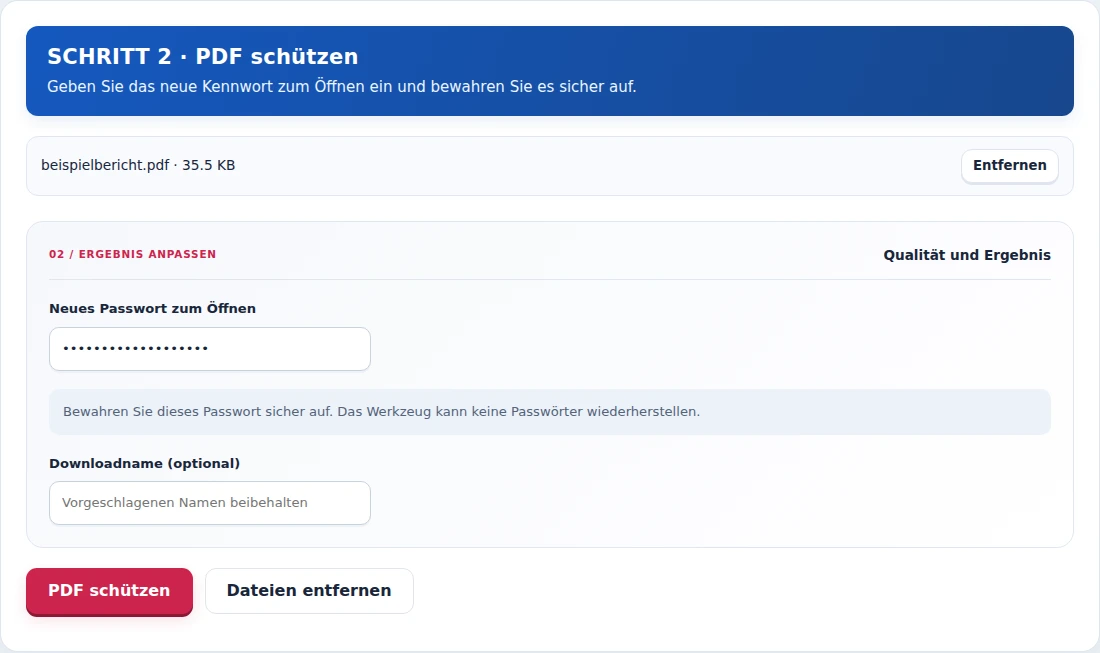Click the Downloadname (optional) label

(x=145, y=464)
